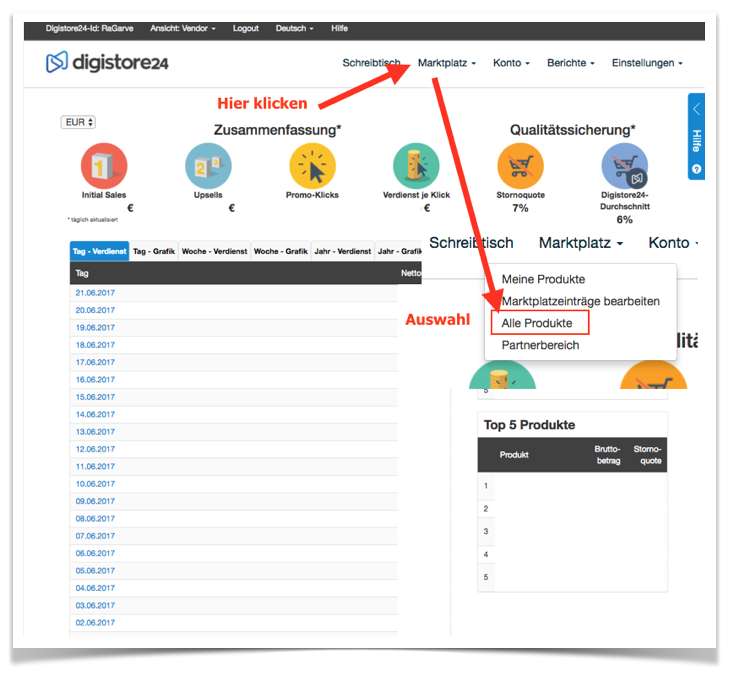Expand the Einstellungen dropdown menu
This screenshot has width=730, height=680.
pyautogui.click(x=647, y=63)
